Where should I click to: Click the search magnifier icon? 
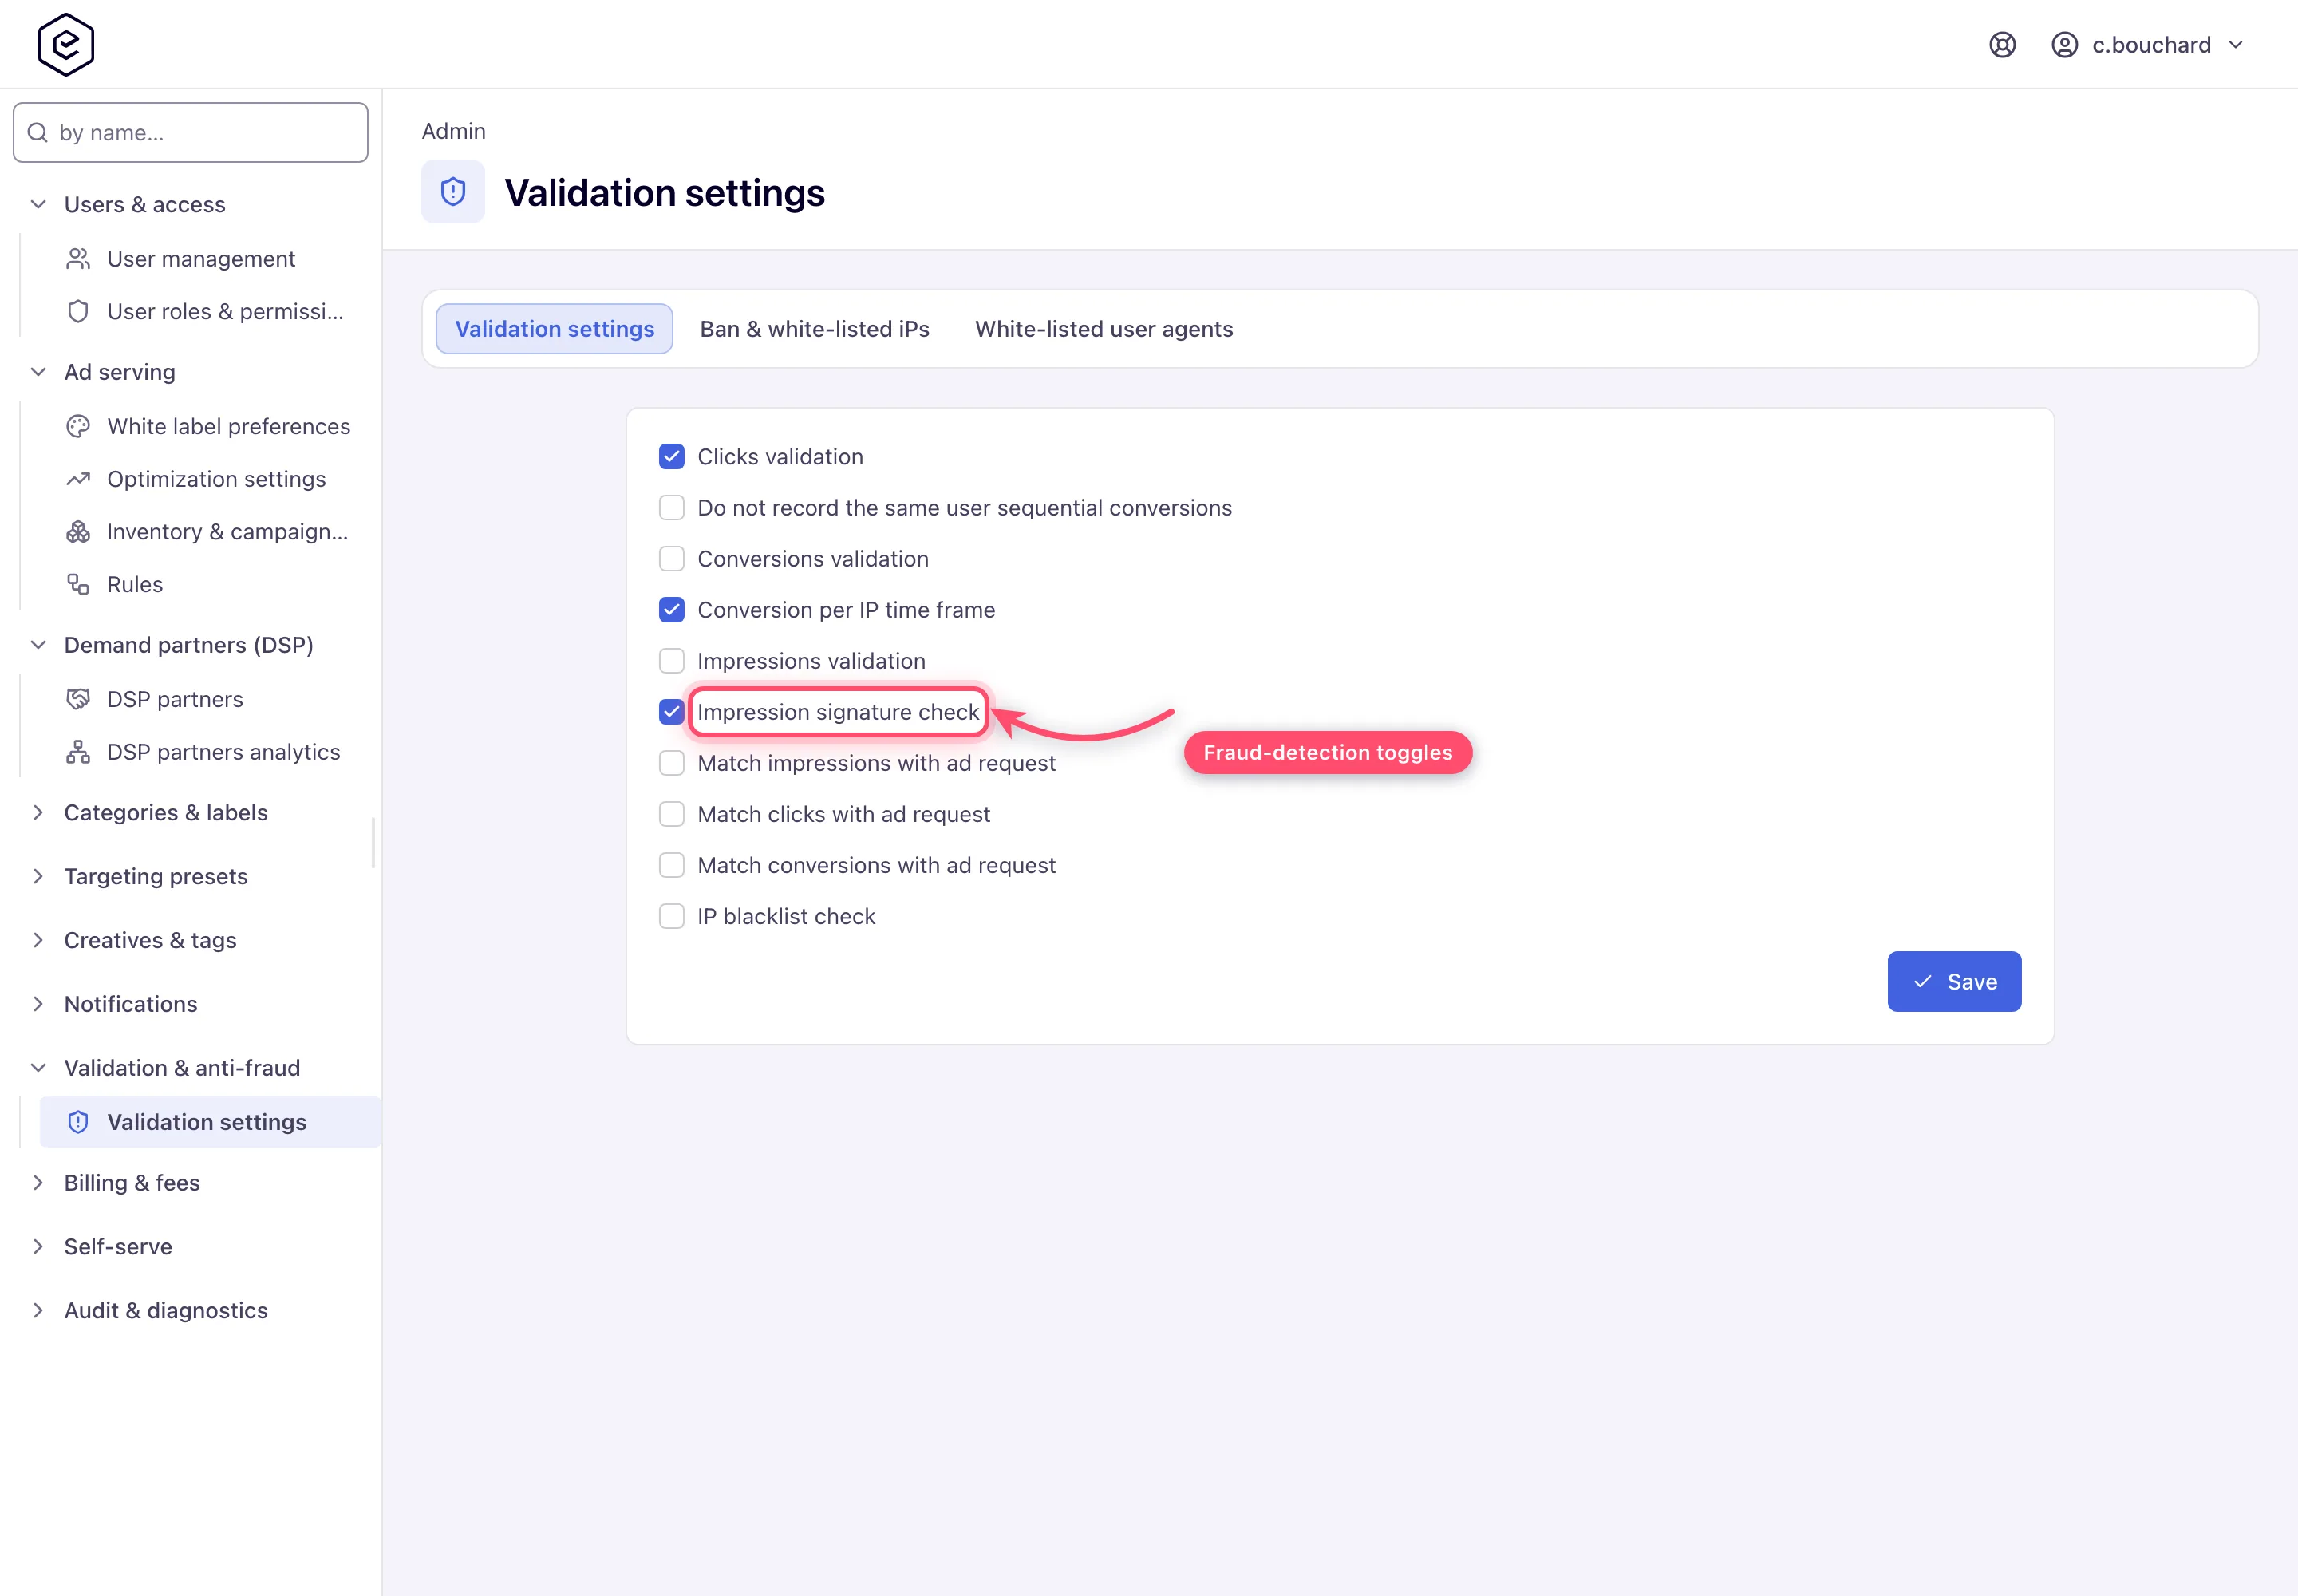[38, 133]
